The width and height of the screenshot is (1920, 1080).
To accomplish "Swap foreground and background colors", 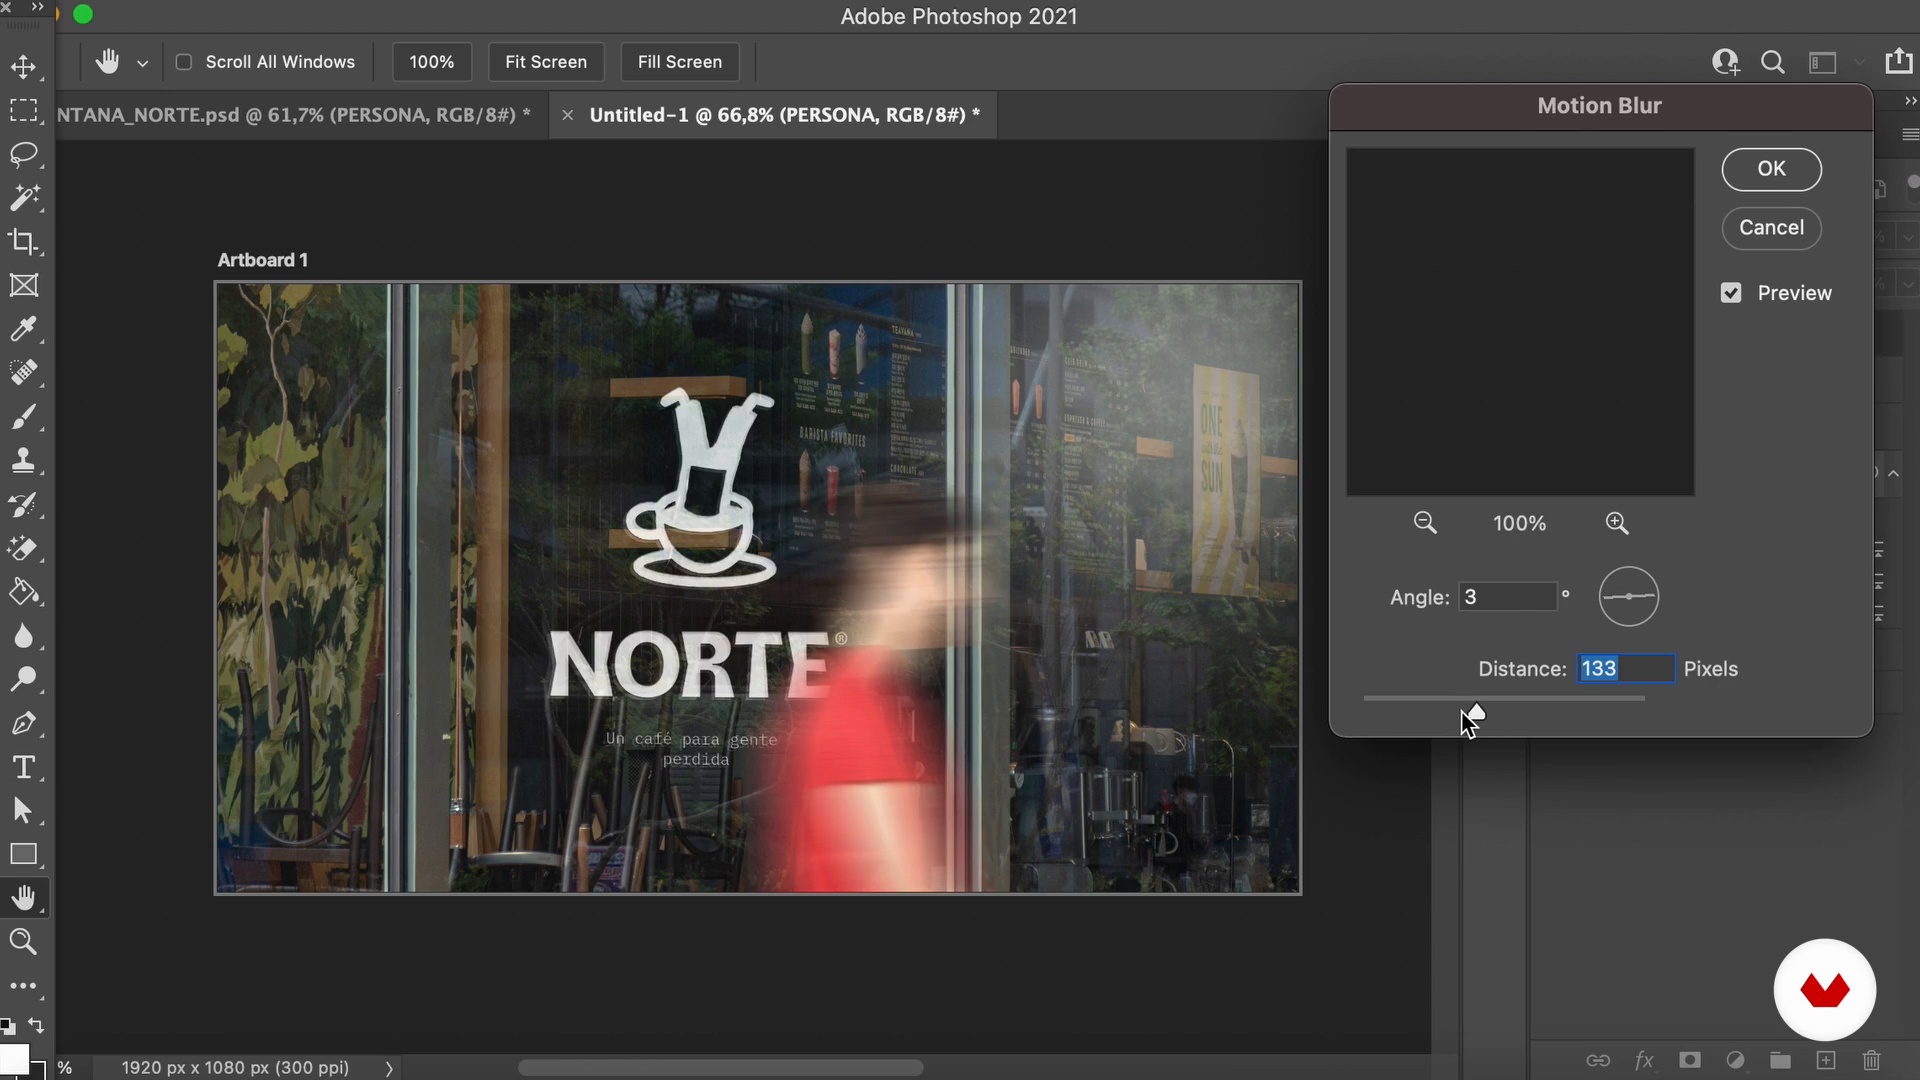I will (37, 1026).
